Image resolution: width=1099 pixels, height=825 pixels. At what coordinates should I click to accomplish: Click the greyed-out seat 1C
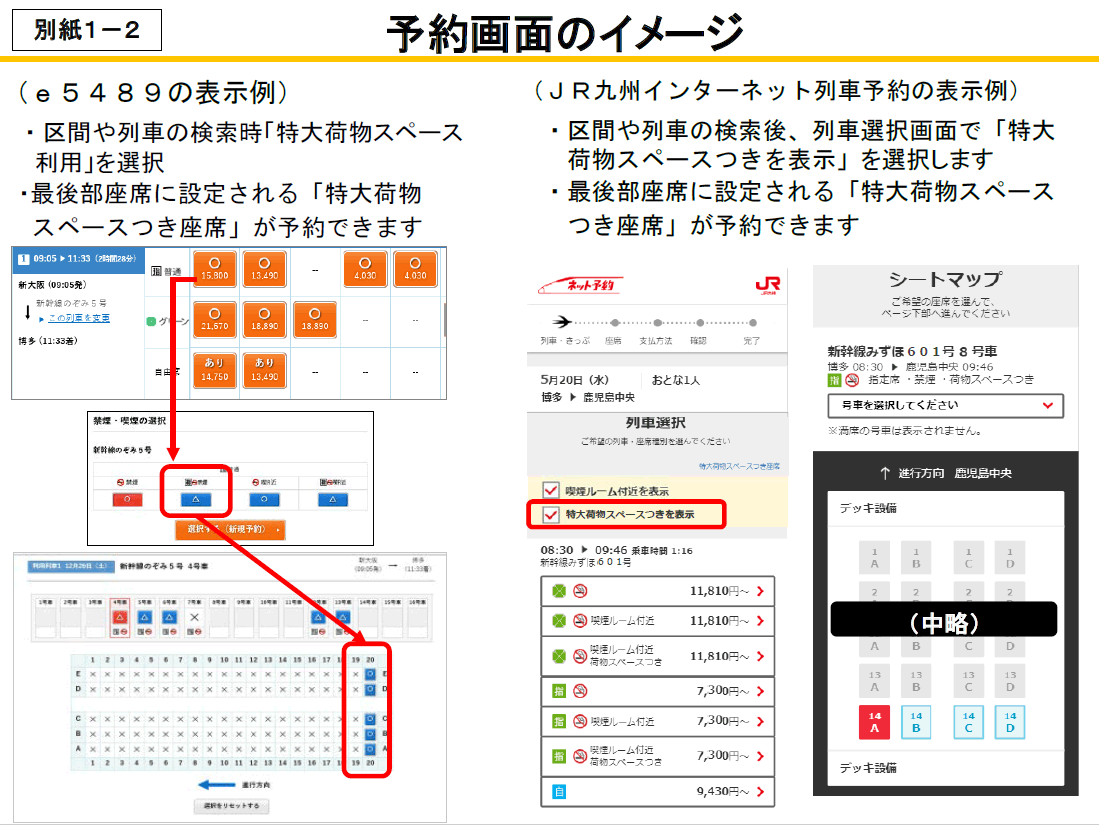968,558
